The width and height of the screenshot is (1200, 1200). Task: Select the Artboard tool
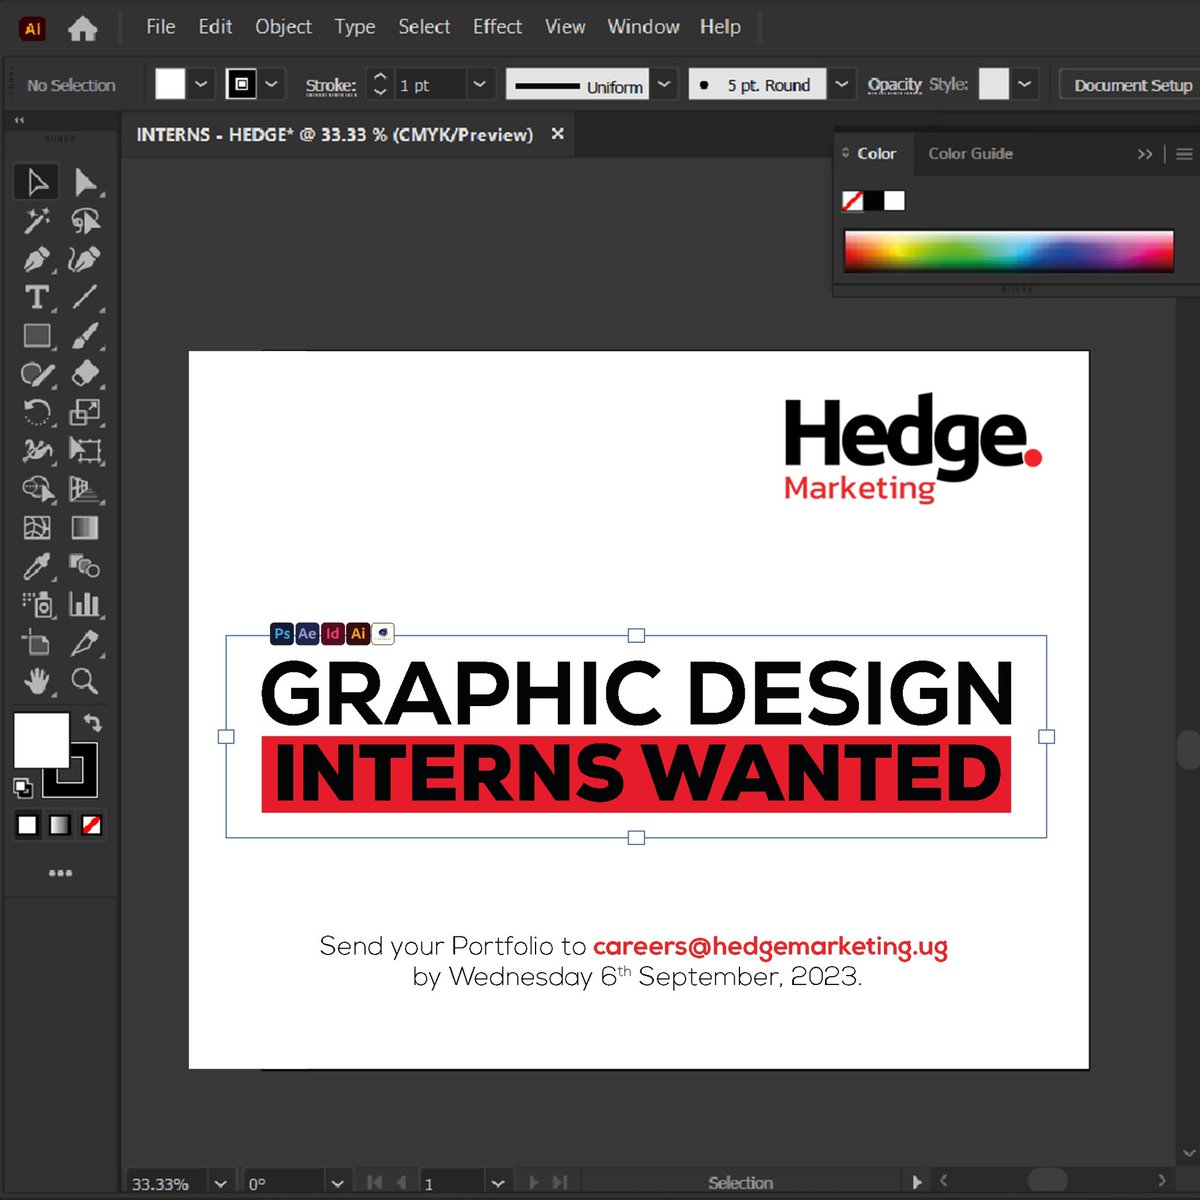(x=37, y=643)
